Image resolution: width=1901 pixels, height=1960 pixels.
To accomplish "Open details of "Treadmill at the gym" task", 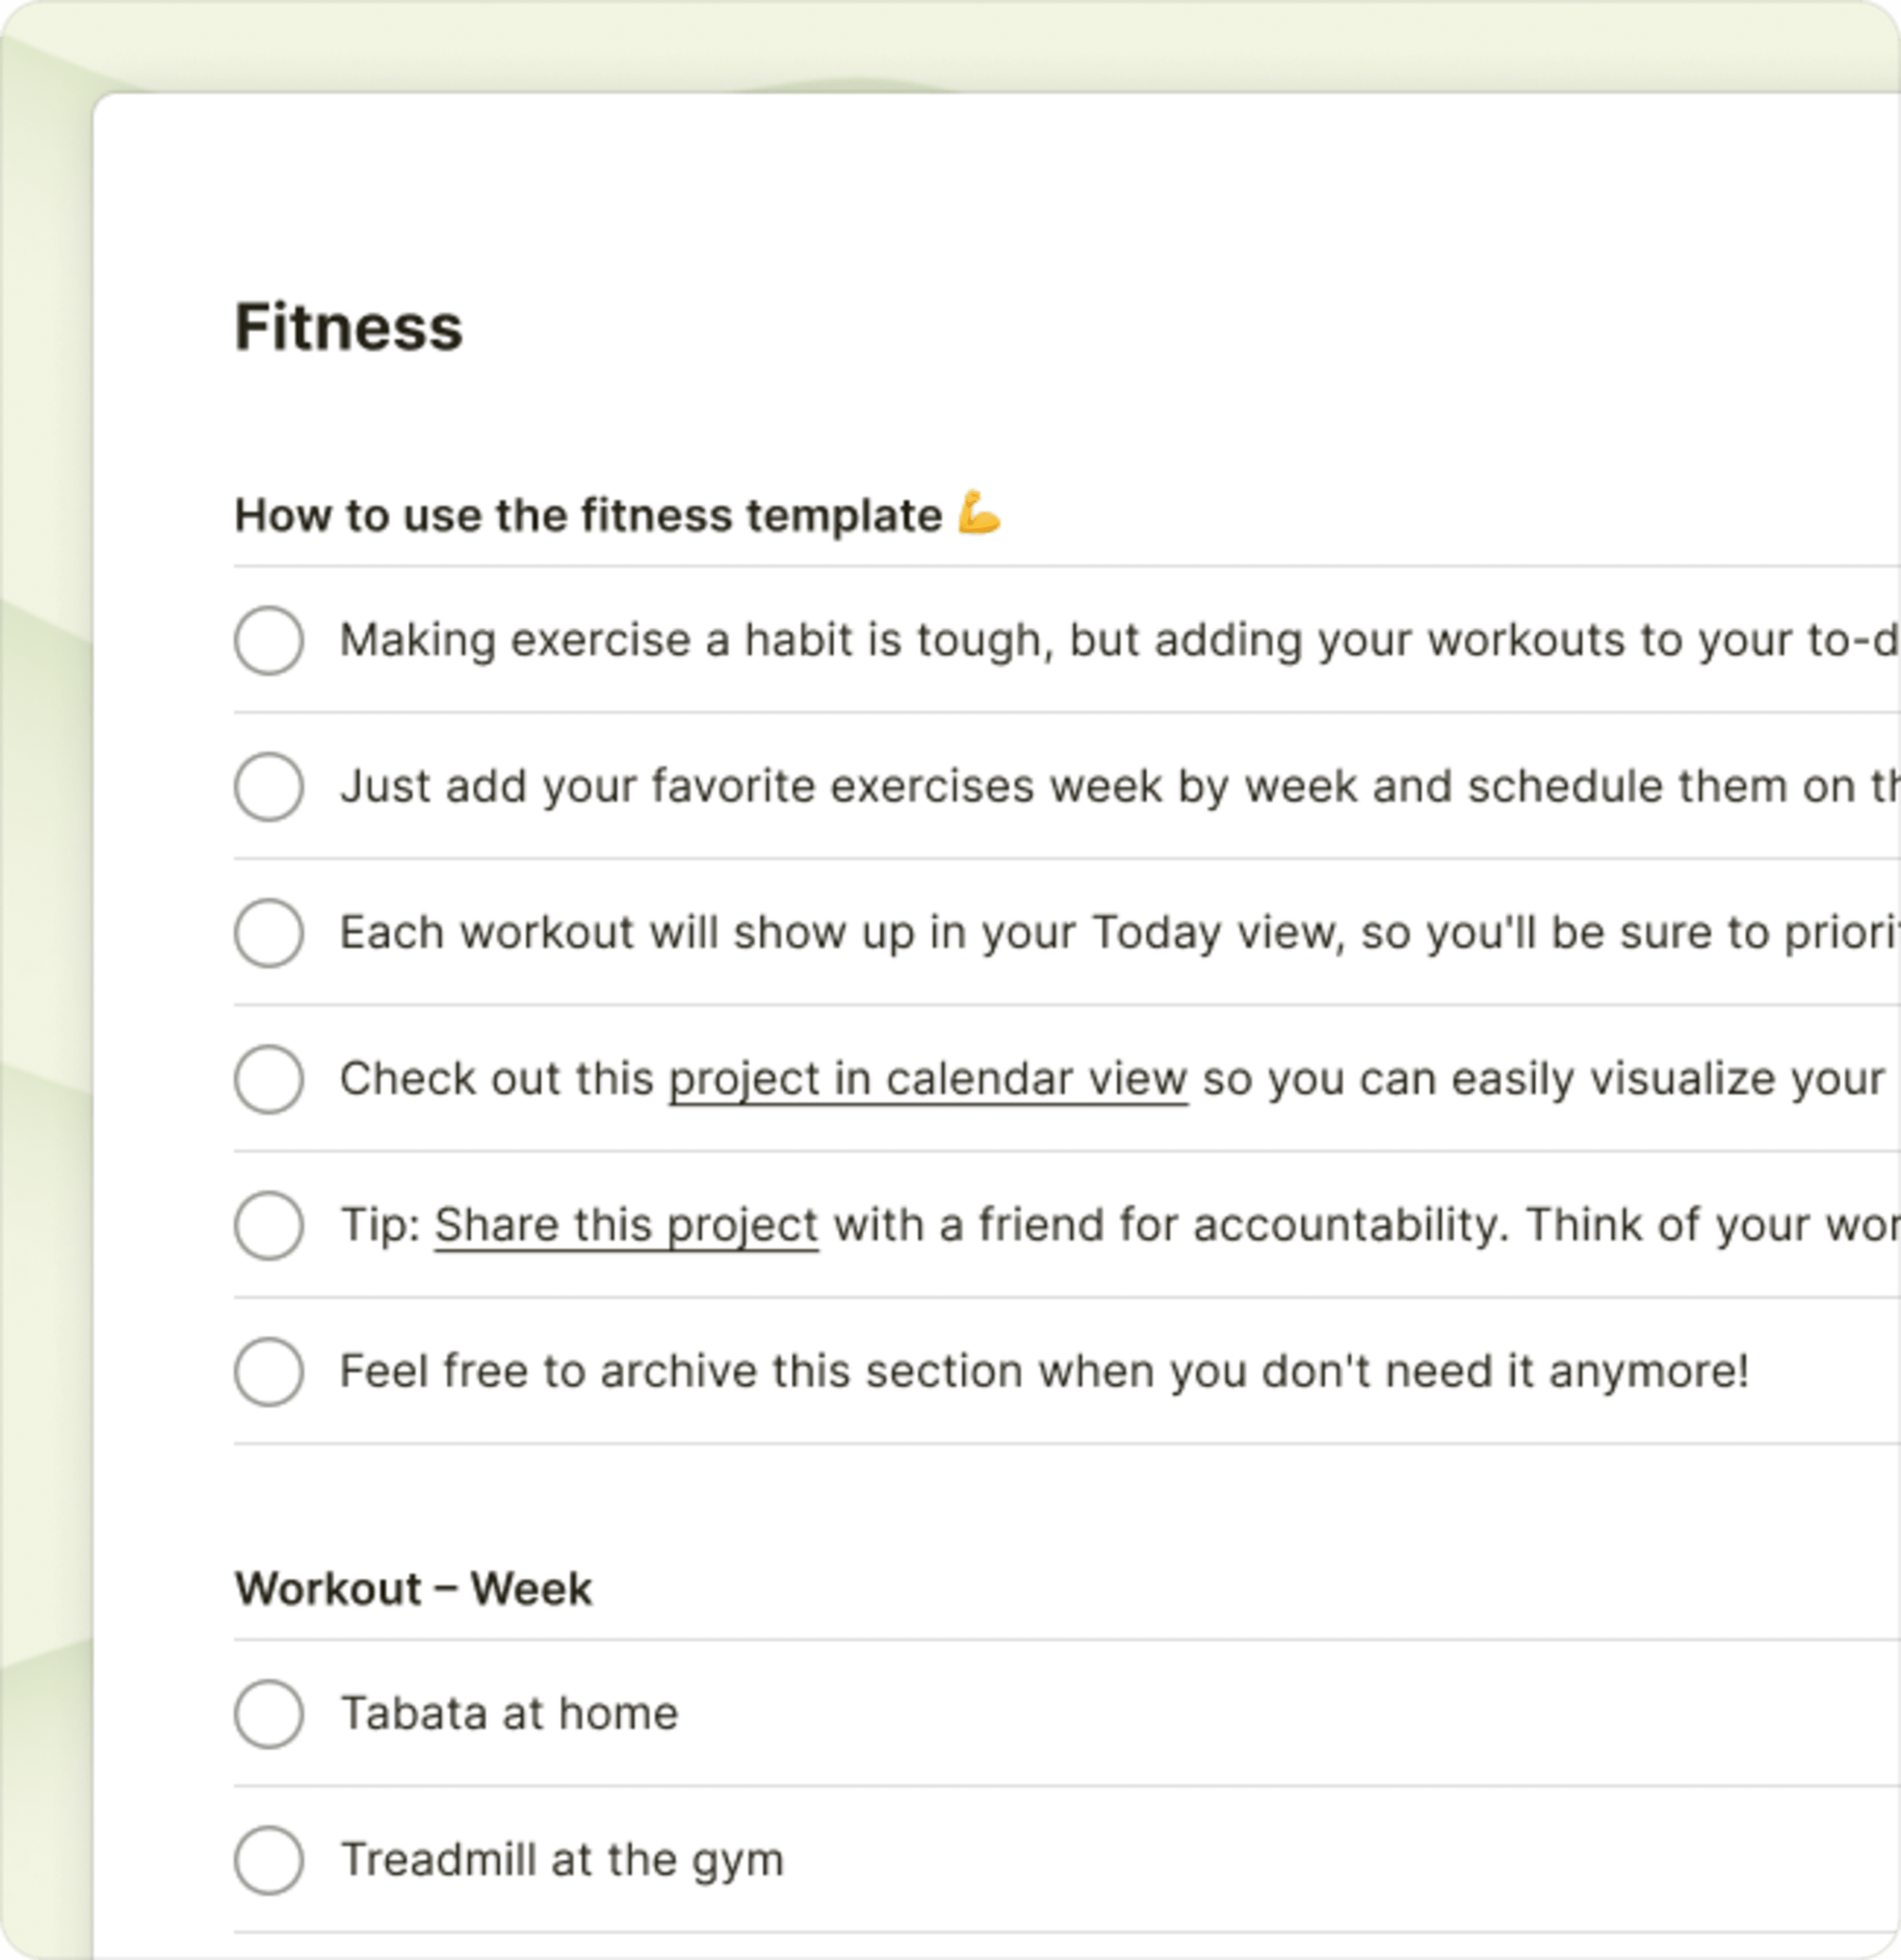I will click(562, 1858).
